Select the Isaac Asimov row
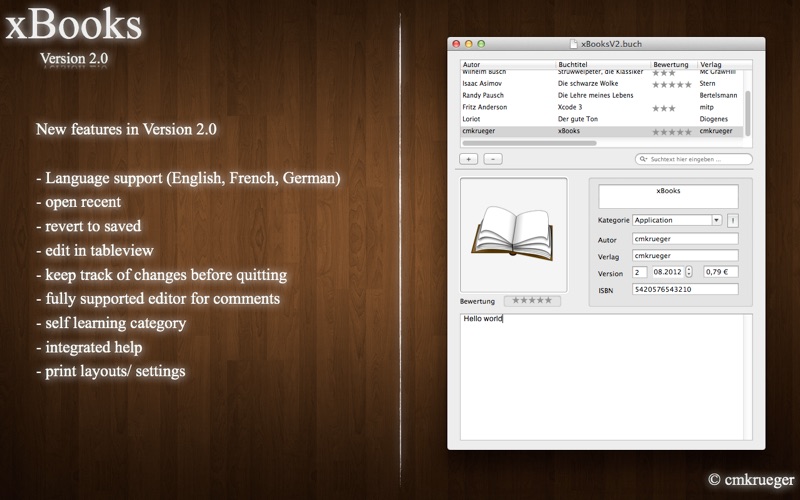The width and height of the screenshot is (800, 500). (x=603, y=84)
